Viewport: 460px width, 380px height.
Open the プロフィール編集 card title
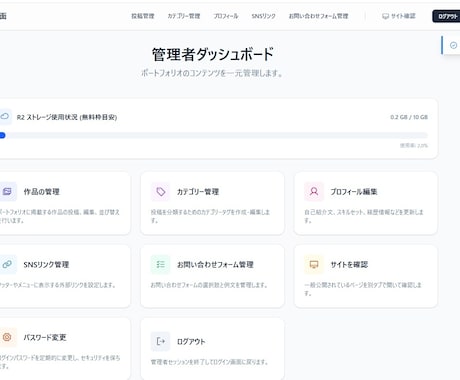[x=354, y=192]
